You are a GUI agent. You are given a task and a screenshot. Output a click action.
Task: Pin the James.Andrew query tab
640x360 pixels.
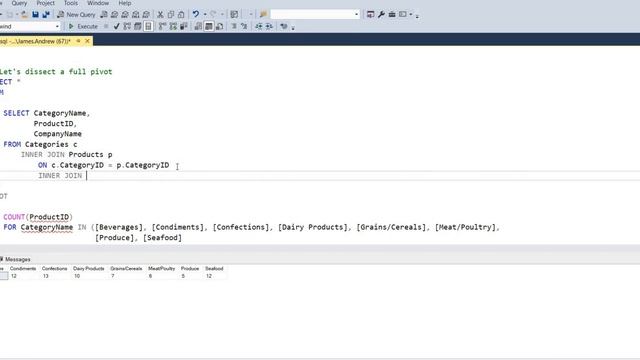coord(78,41)
